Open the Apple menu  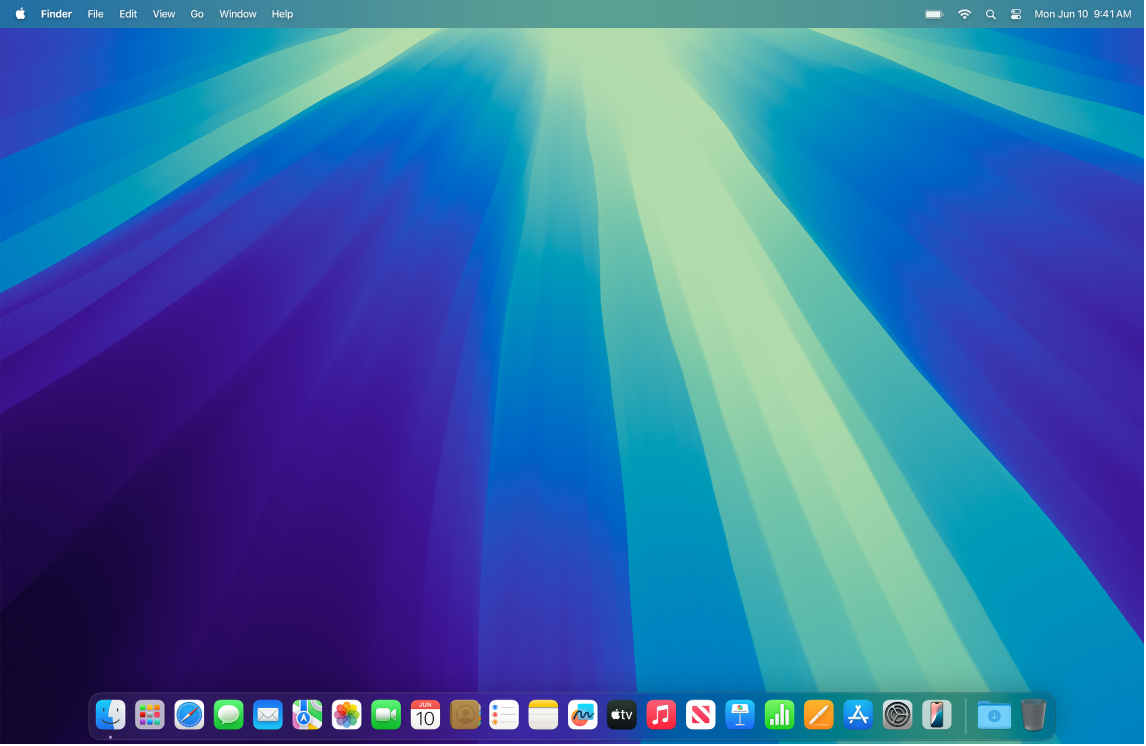pyautogui.click(x=20, y=14)
